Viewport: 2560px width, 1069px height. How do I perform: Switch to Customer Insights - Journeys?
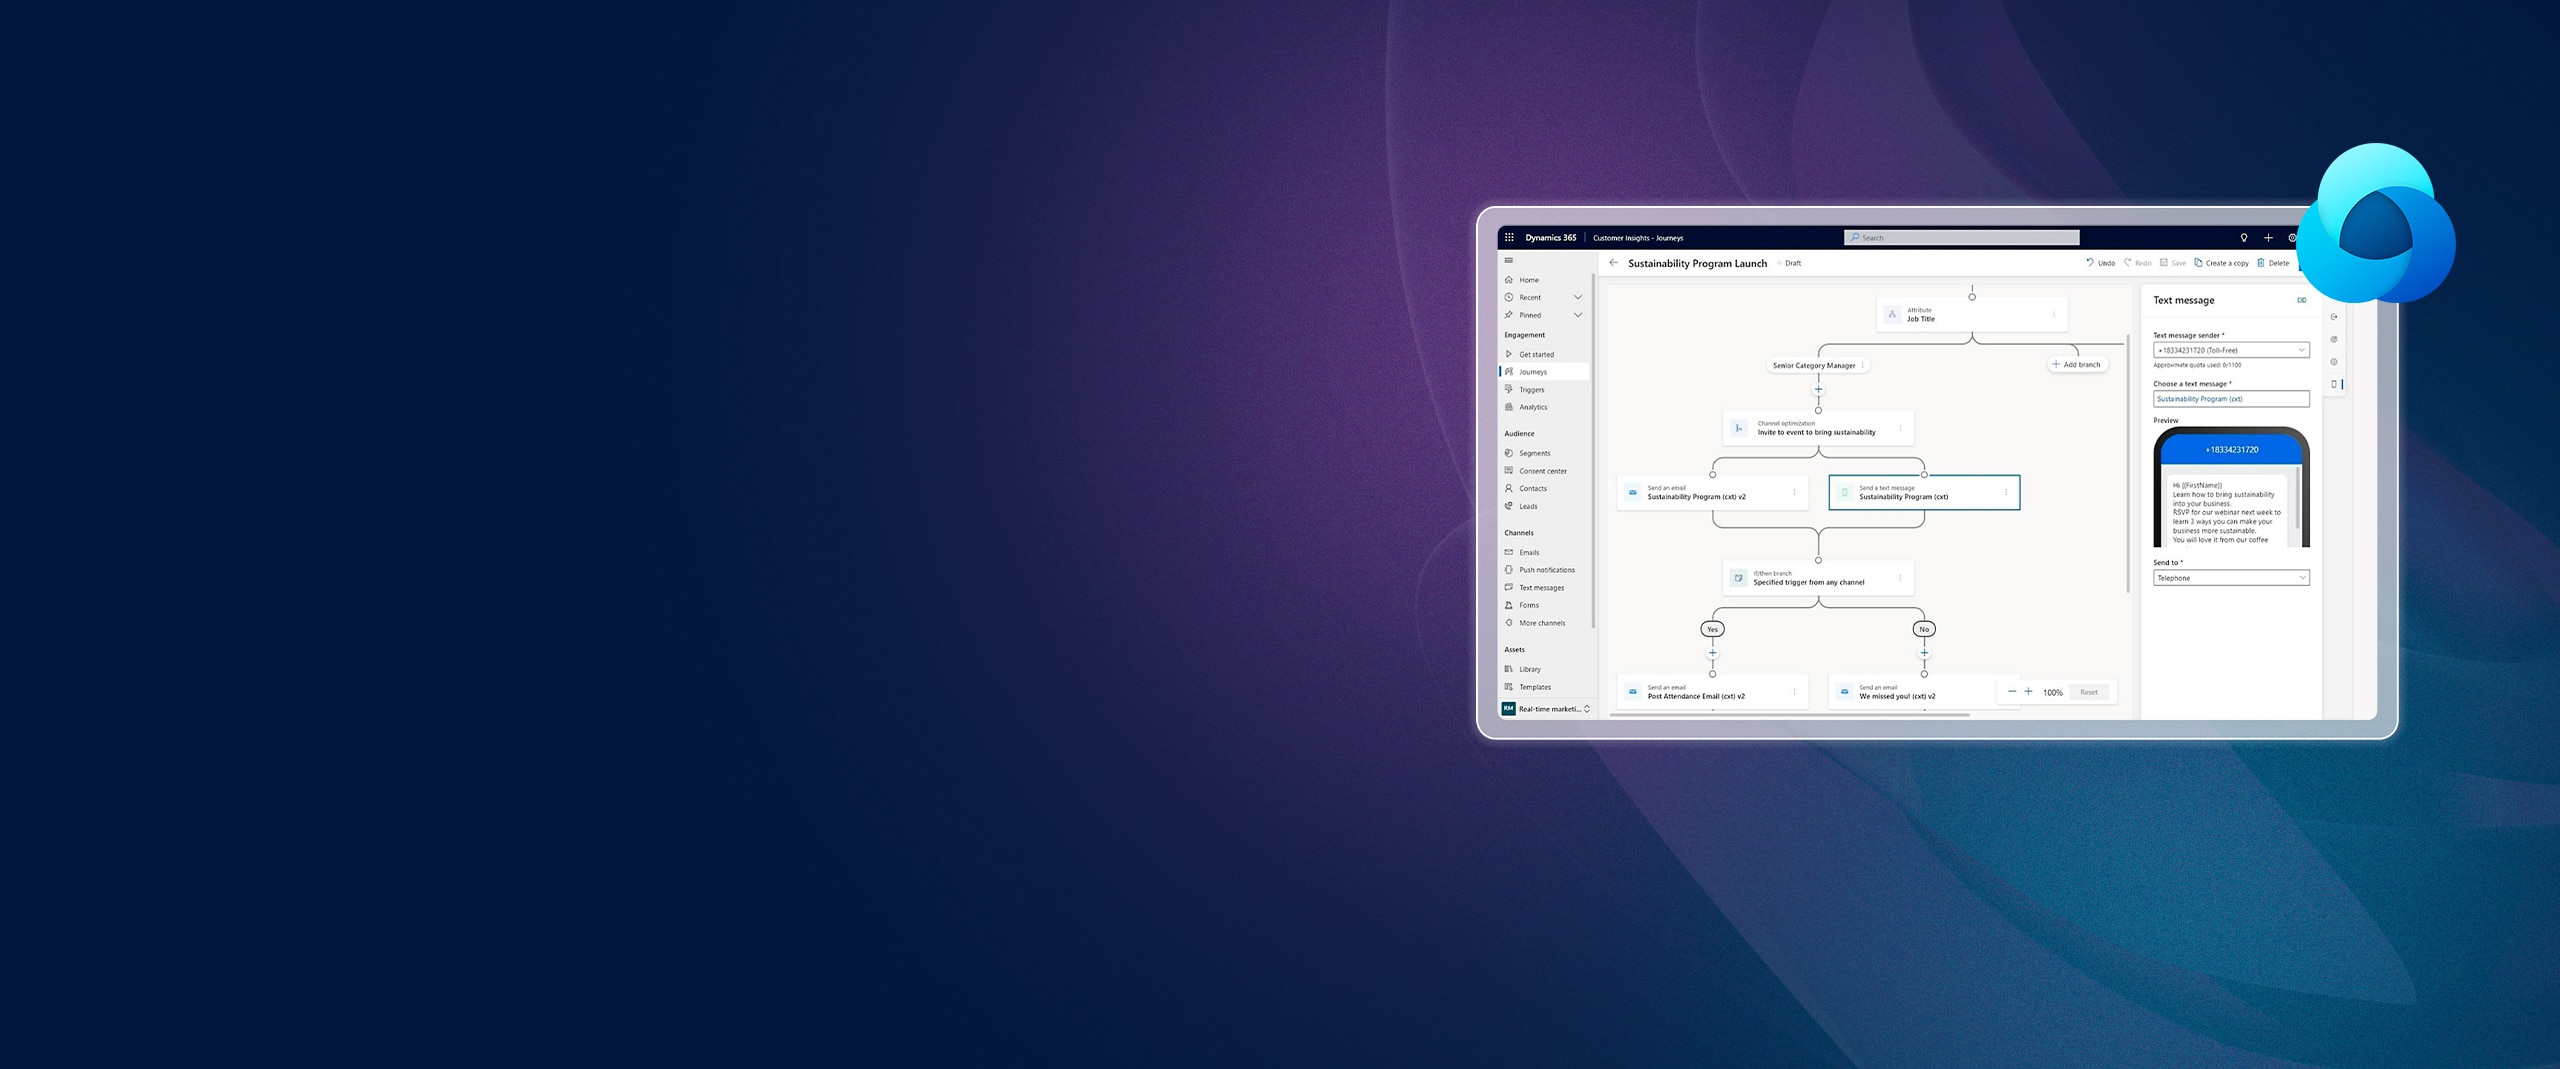point(1636,238)
